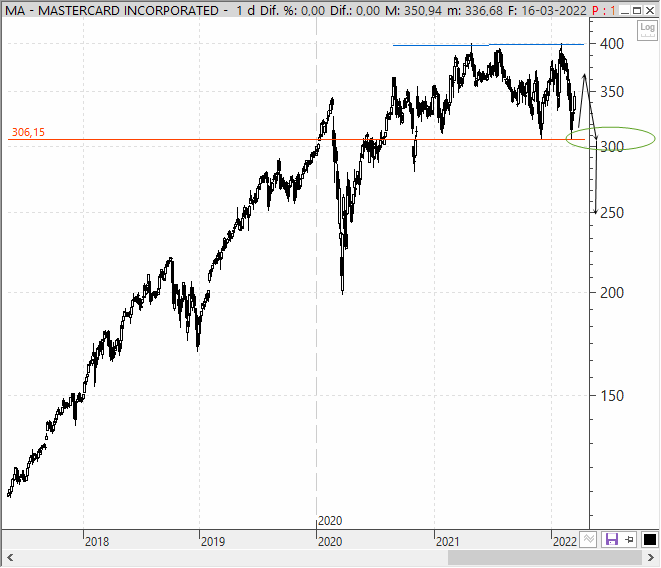Click the M: 350,94 maximum value
Screen dimensions: 661x568
click(x=414, y=10)
